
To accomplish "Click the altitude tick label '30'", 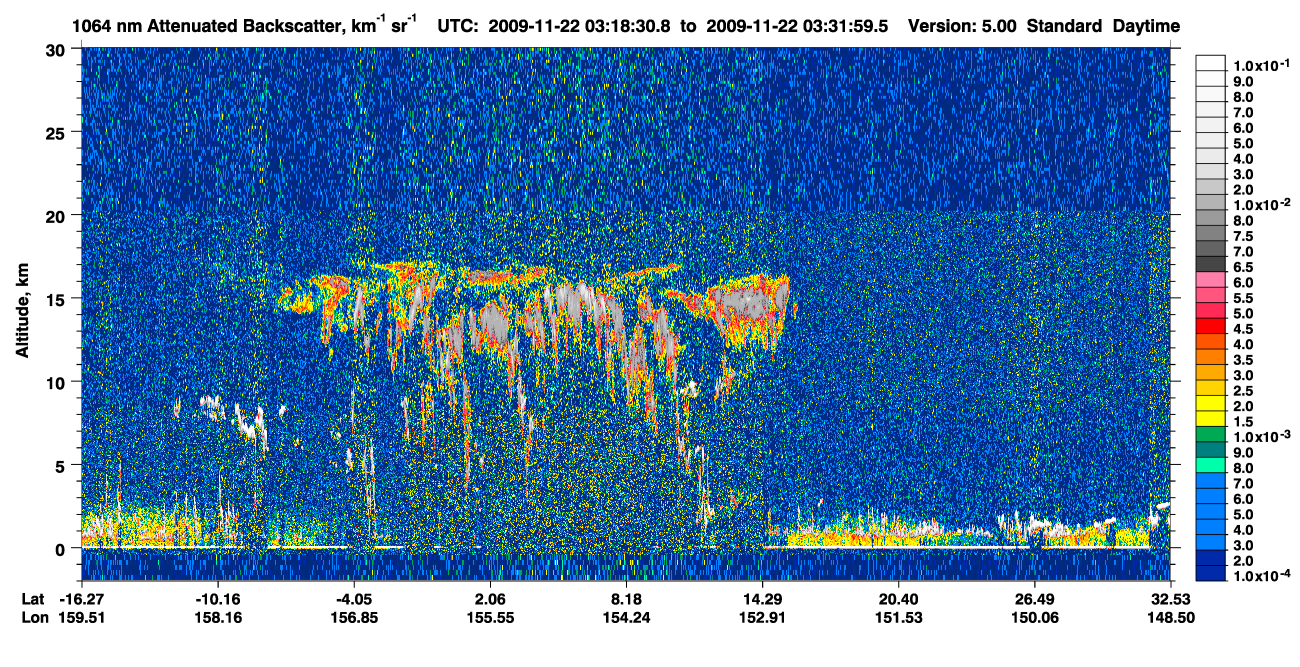I will point(59,50).
